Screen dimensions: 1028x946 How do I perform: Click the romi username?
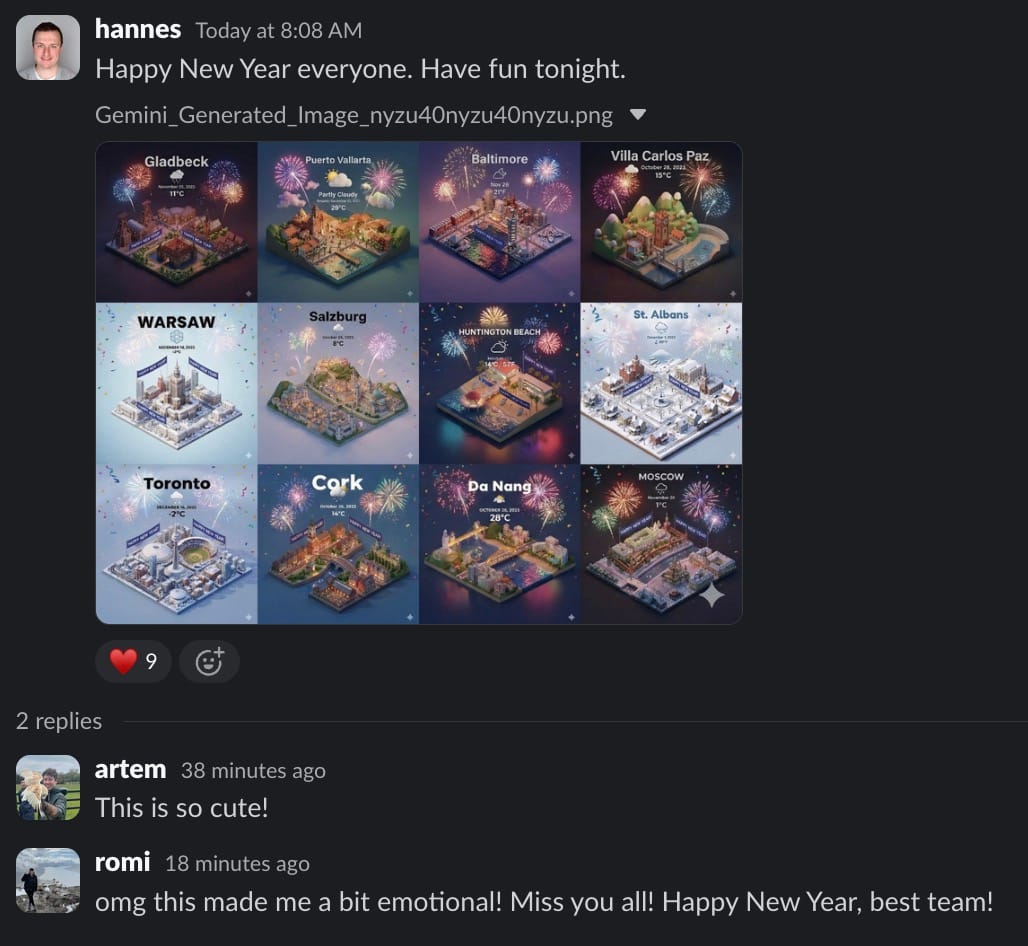pos(123,863)
